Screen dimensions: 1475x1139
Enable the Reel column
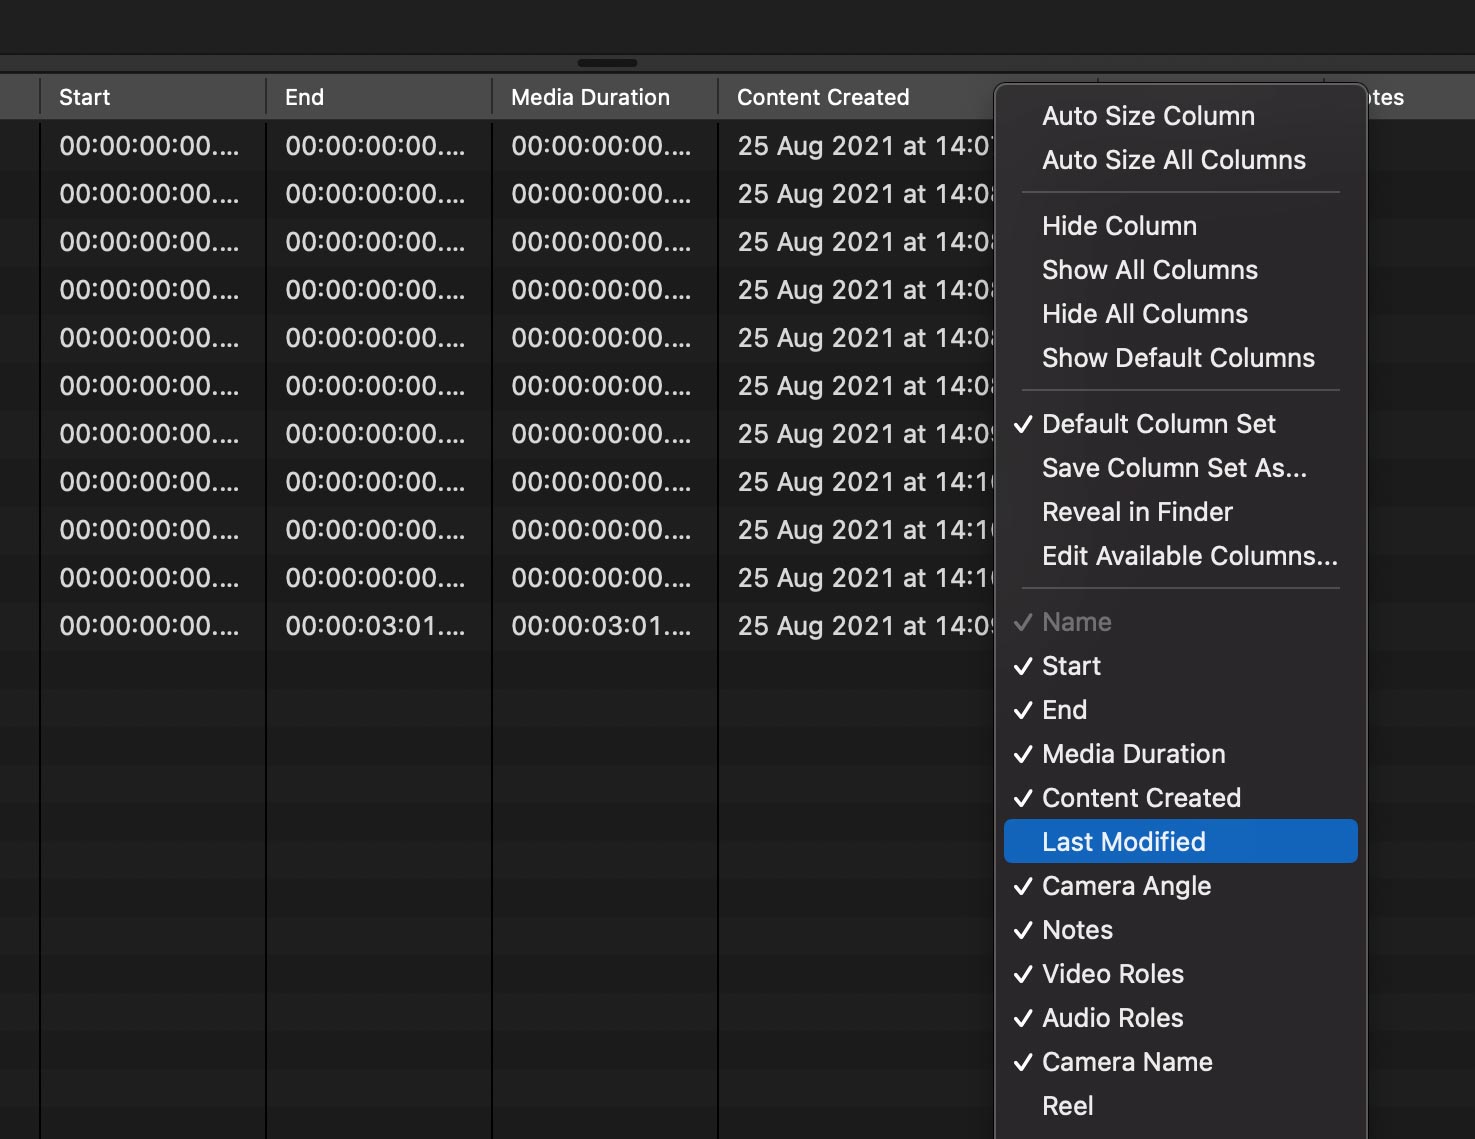click(x=1180, y=1106)
